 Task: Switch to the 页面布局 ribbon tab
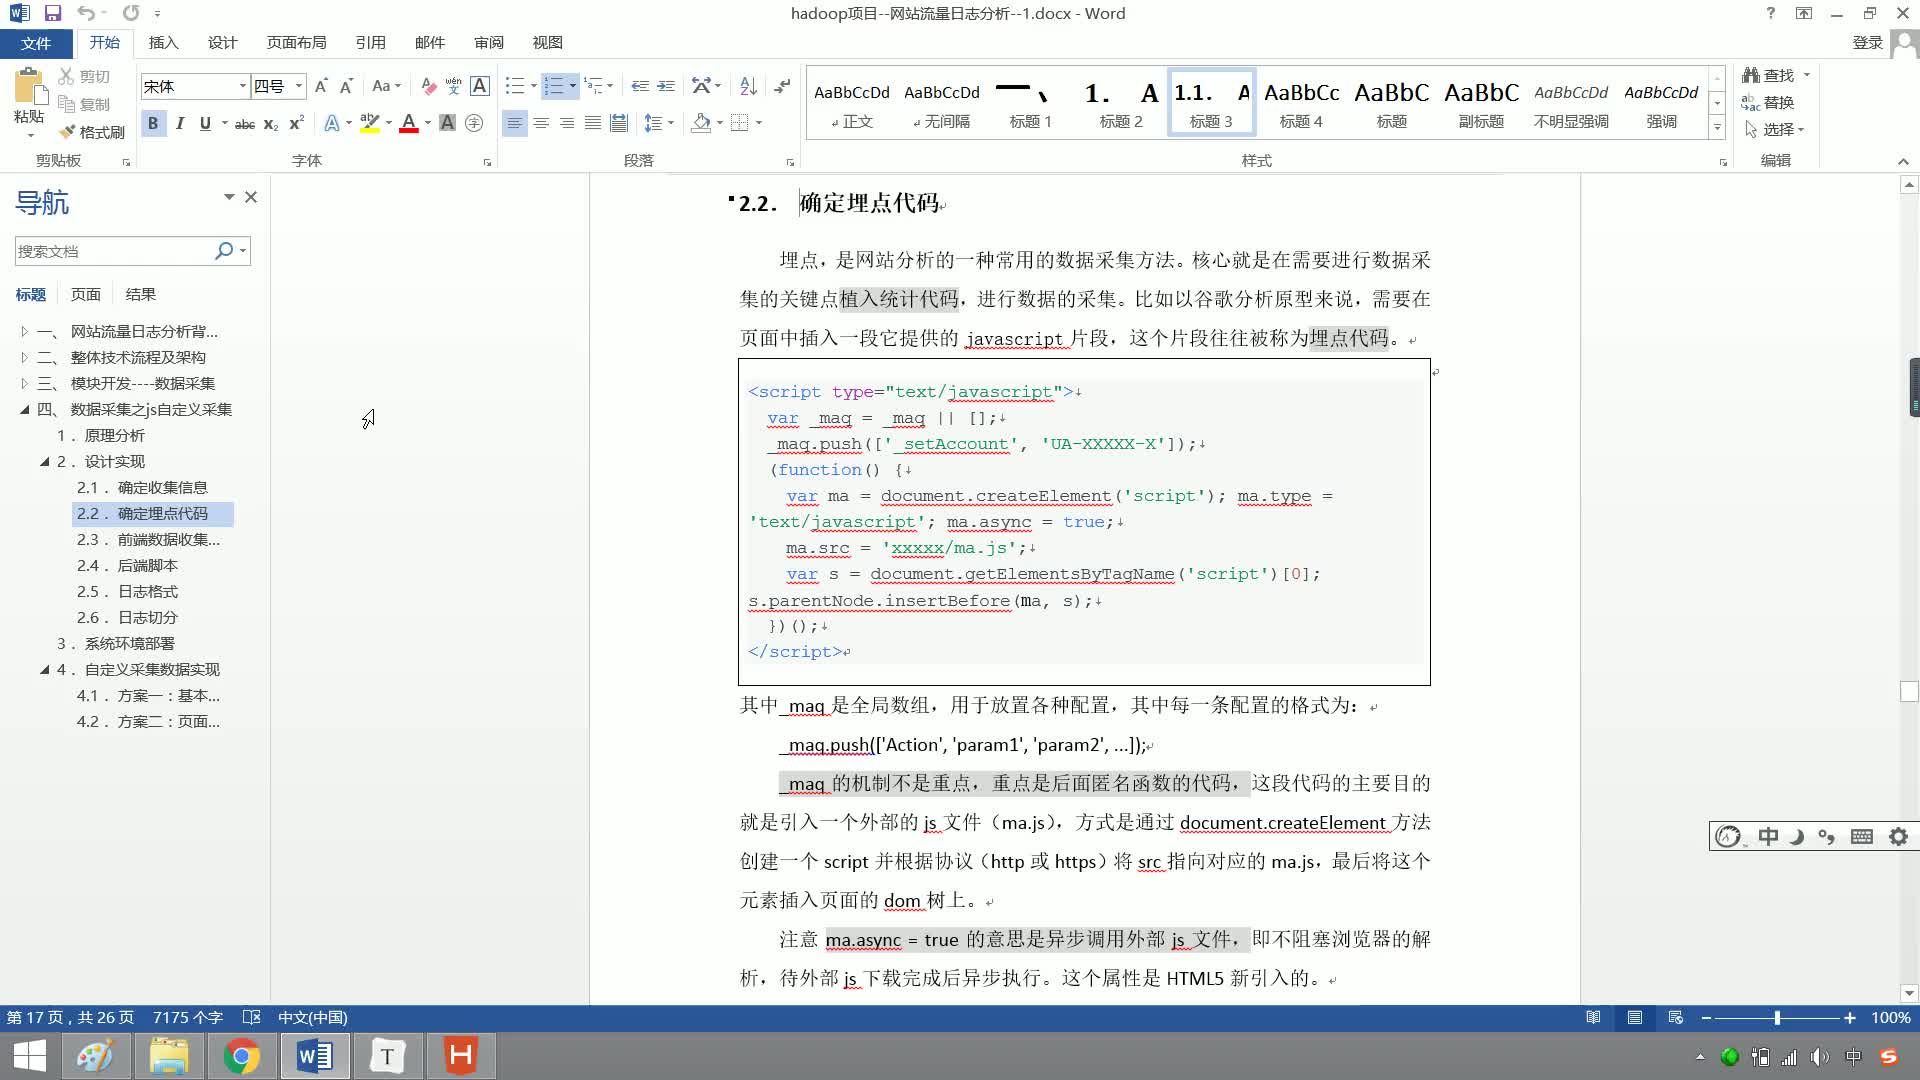pyautogui.click(x=296, y=43)
